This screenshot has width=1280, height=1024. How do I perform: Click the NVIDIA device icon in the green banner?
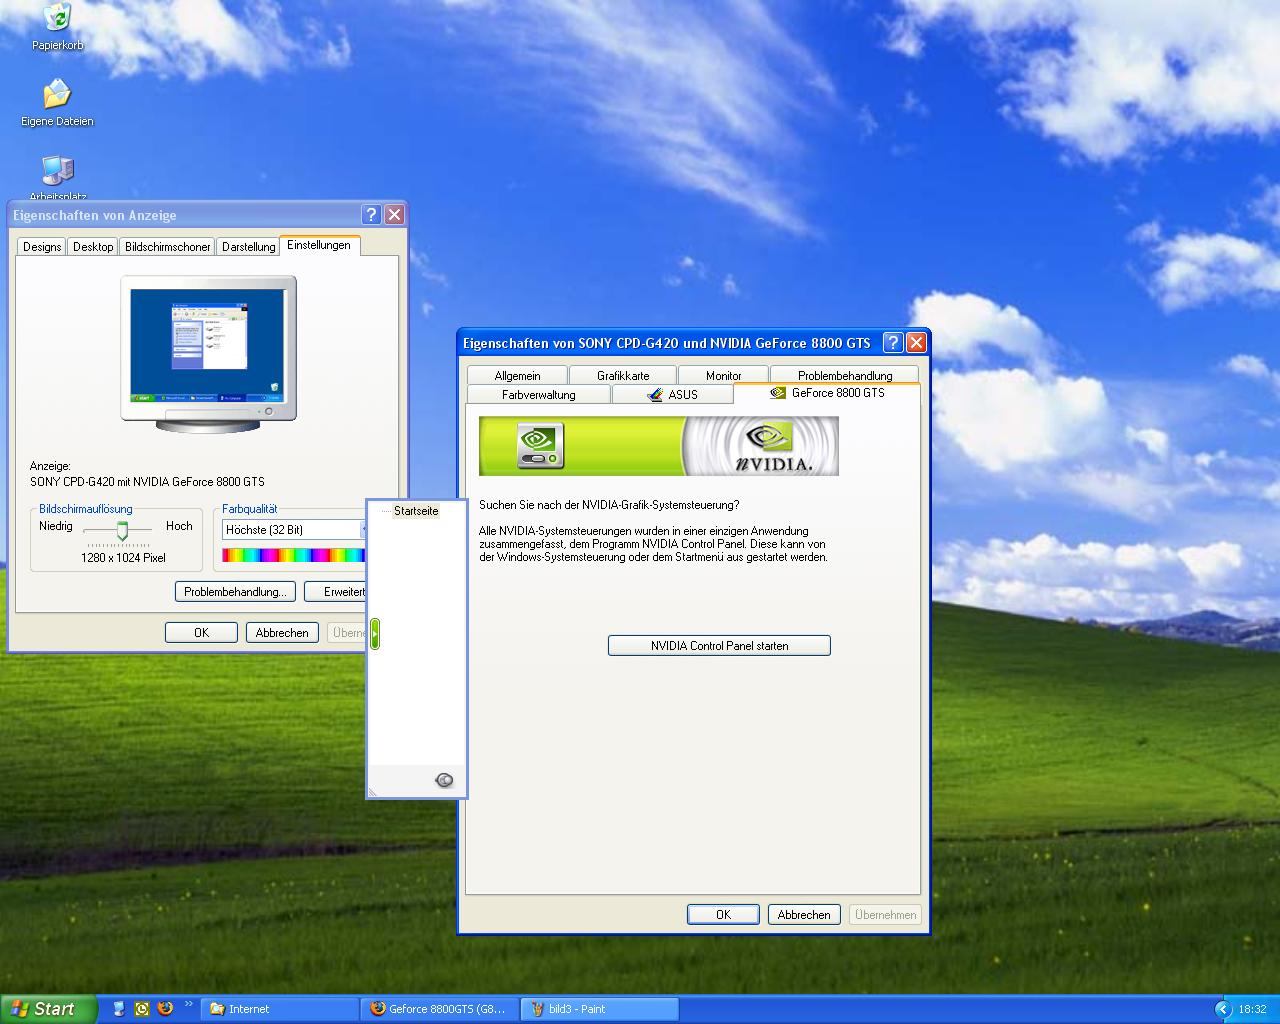(x=540, y=446)
